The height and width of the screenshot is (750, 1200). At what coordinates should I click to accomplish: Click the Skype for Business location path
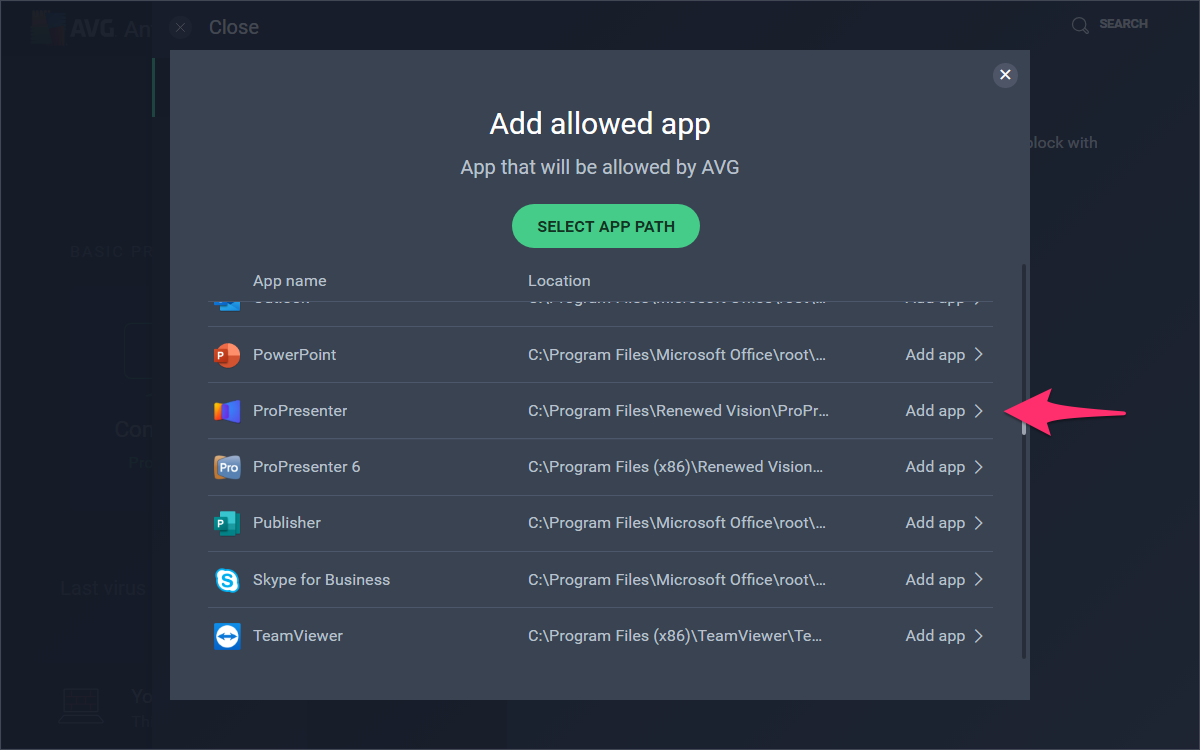pos(677,580)
